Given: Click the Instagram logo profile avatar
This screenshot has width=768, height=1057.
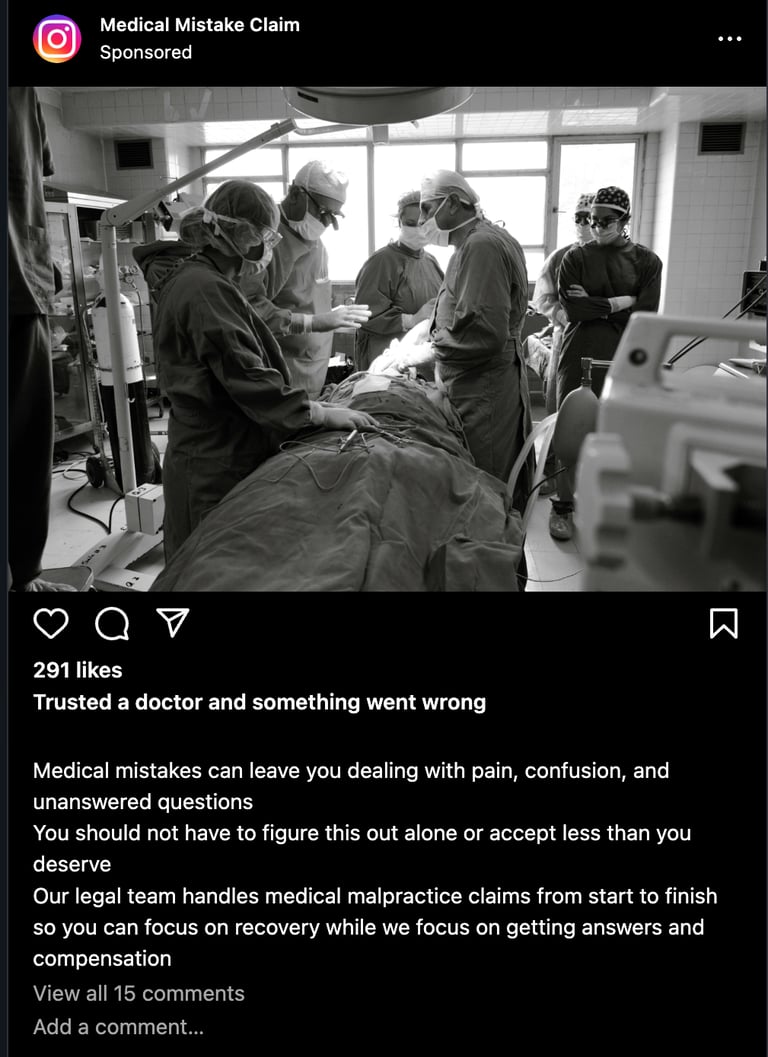Looking at the screenshot, I should pyautogui.click(x=57, y=38).
